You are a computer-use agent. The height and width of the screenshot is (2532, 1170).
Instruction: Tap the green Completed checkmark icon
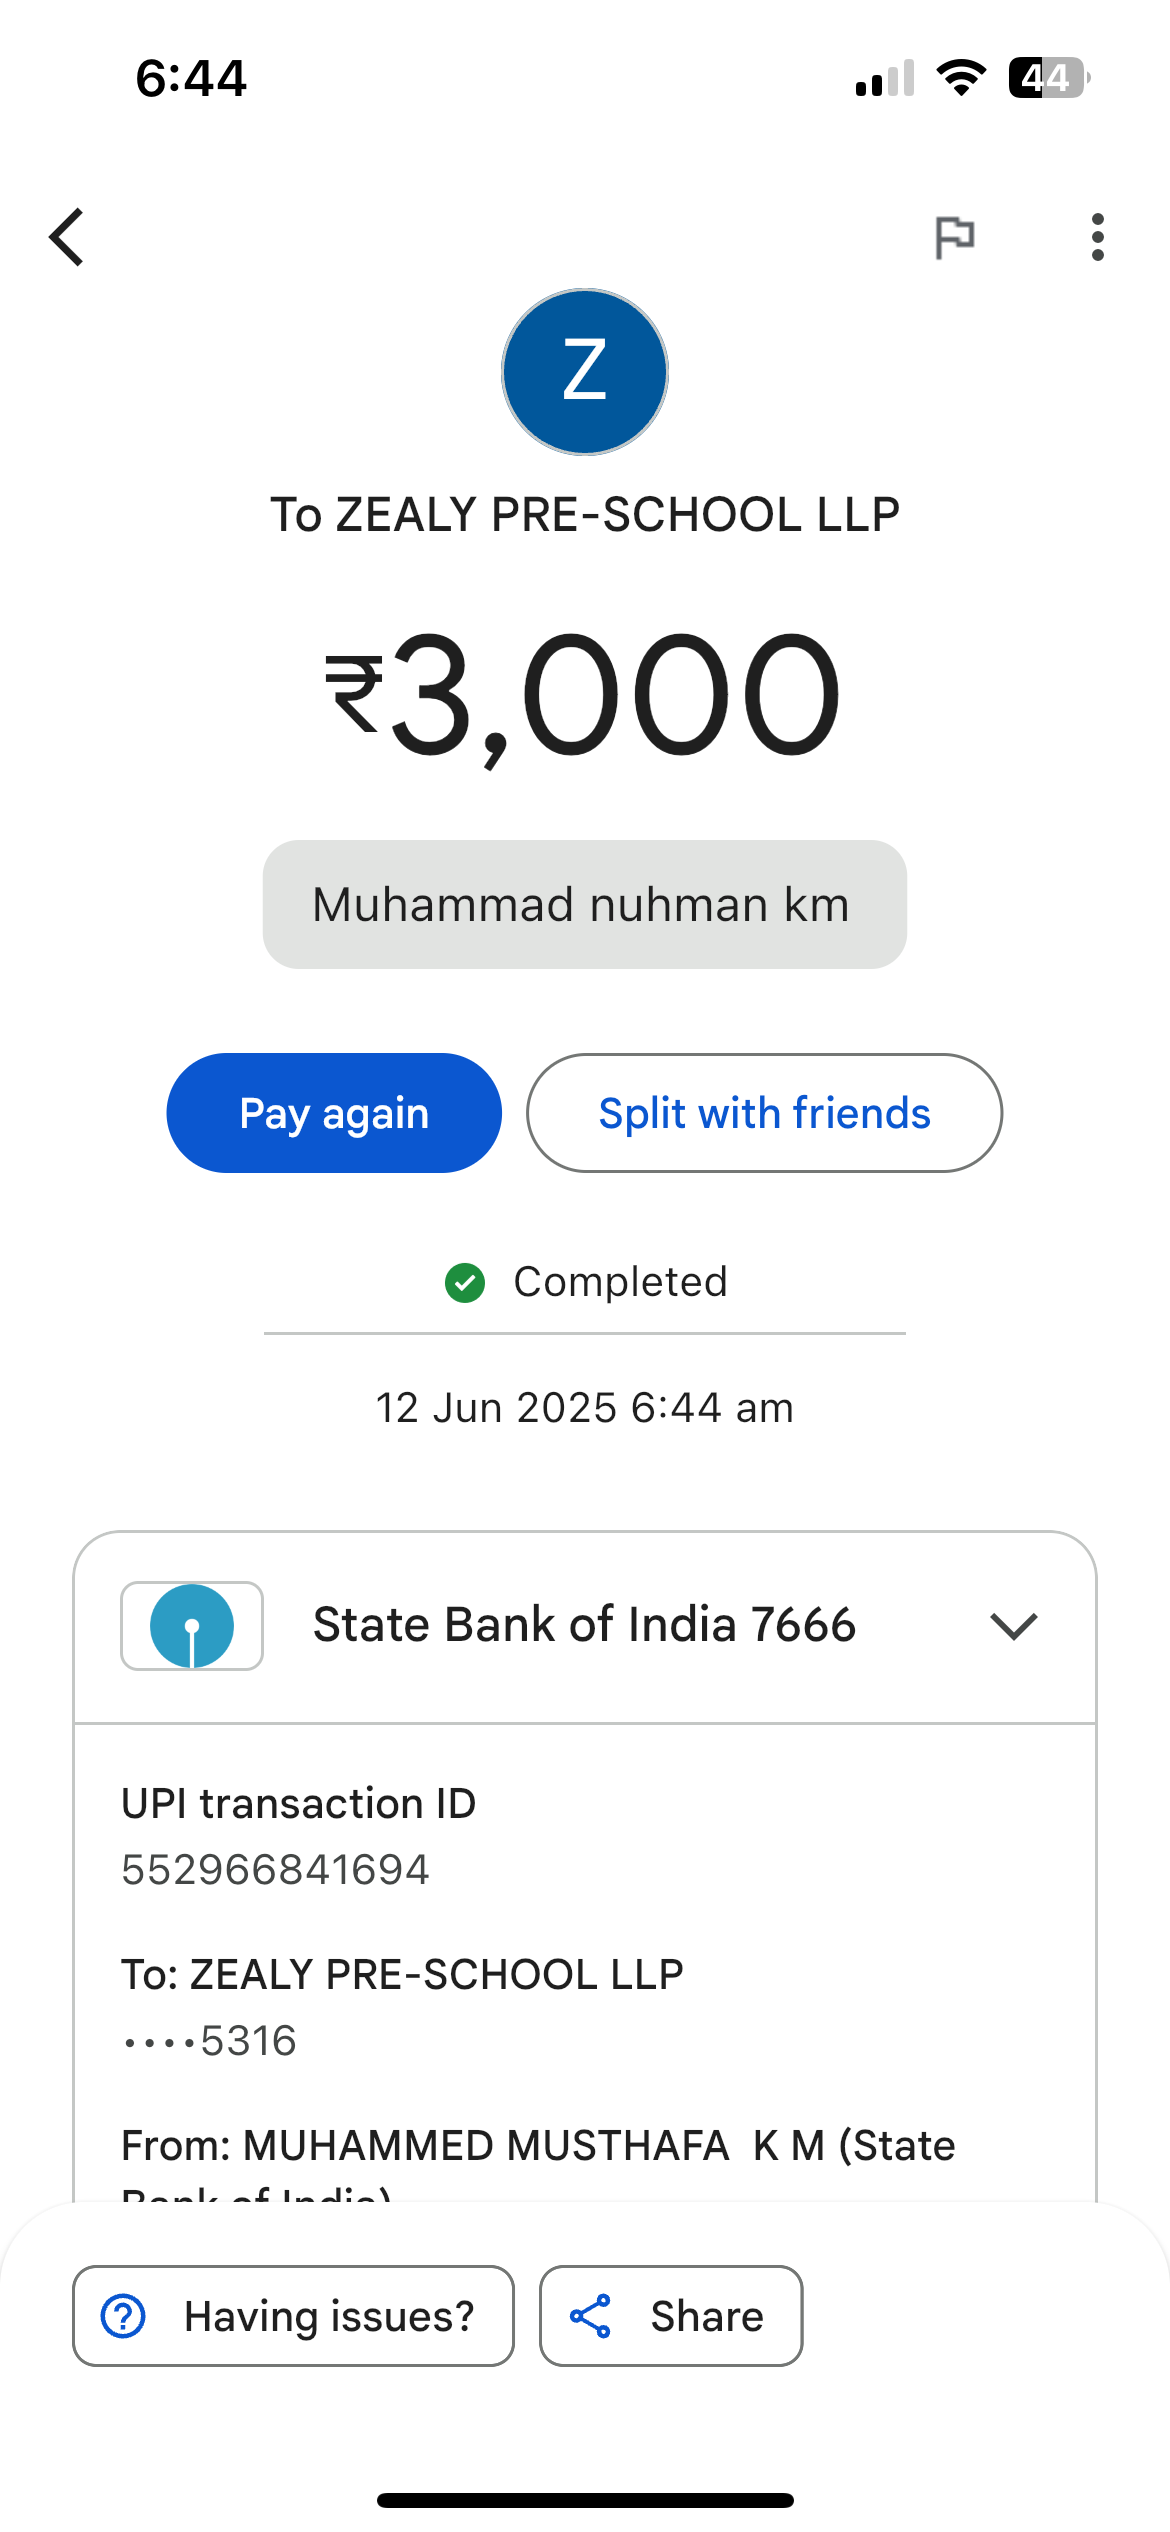click(465, 1283)
